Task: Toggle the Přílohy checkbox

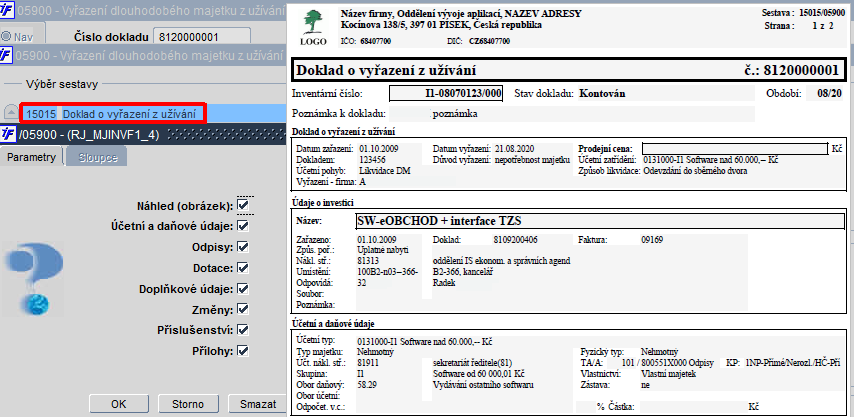Action: [243, 350]
